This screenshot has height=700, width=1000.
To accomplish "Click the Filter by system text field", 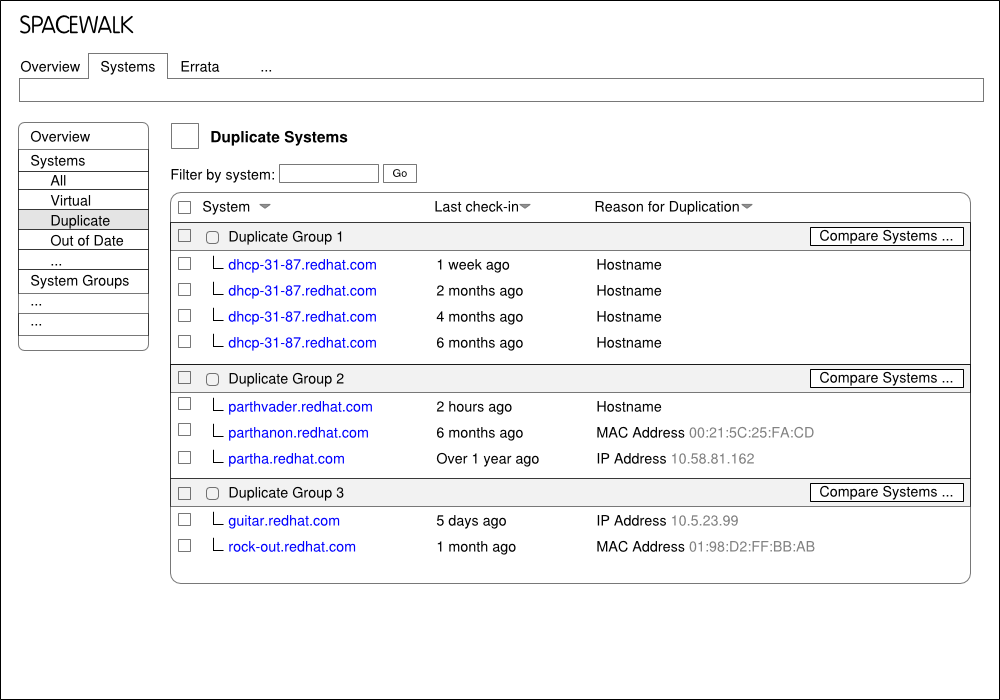I will click(x=328, y=174).
